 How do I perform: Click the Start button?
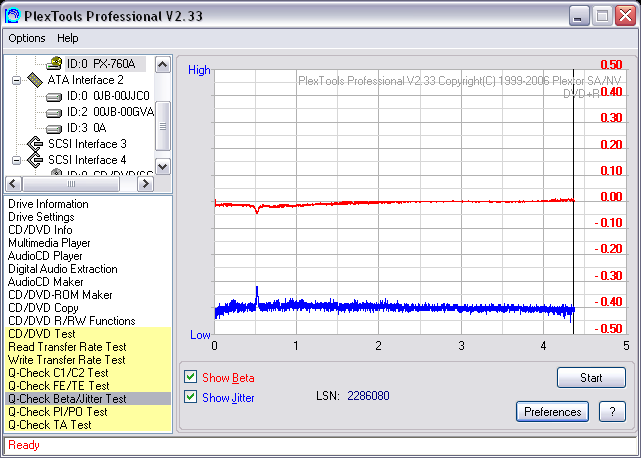(x=591, y=377)
